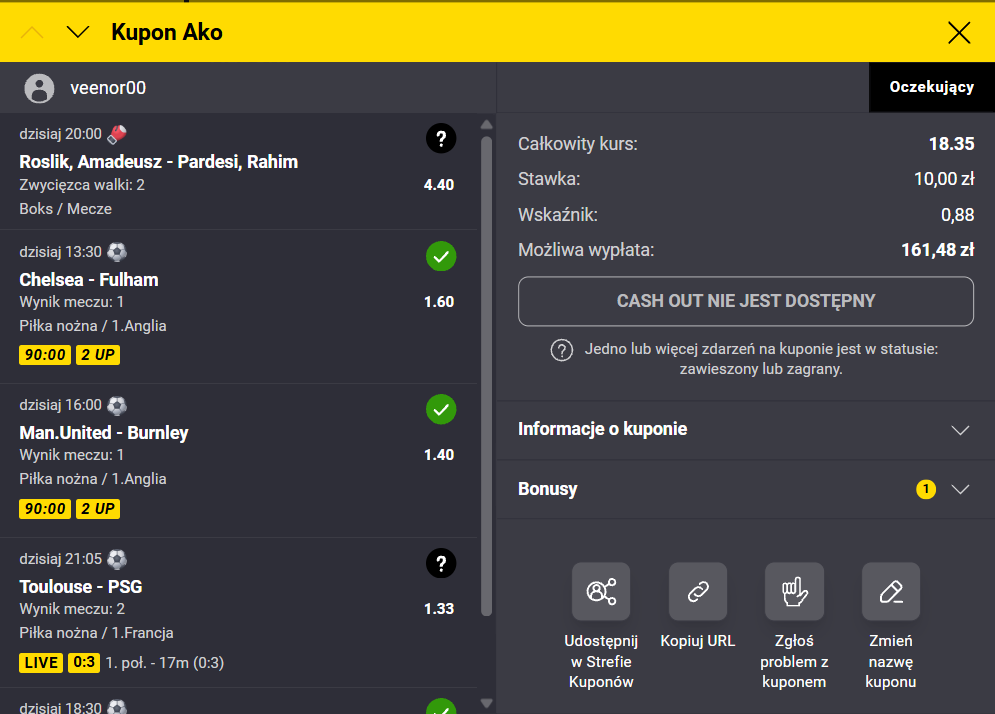Screen dimensions: 995x714
Task: Click green checkmark status for Chelsea - Fulham
Action: (x=441, y=257)
